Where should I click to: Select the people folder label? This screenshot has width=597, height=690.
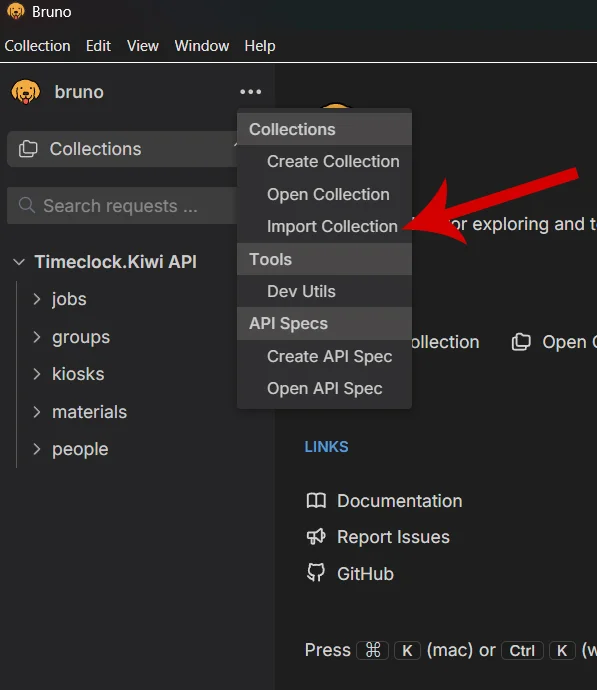[80, 449]
